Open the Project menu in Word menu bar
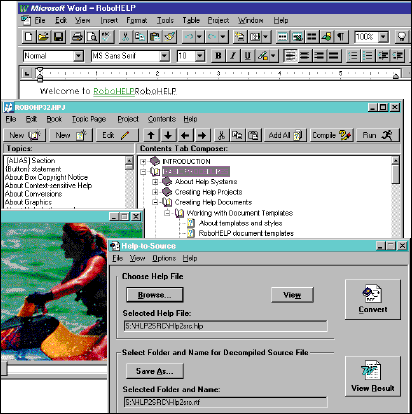Viewport: 412px width, 414px height. click(x=218, y=21)
